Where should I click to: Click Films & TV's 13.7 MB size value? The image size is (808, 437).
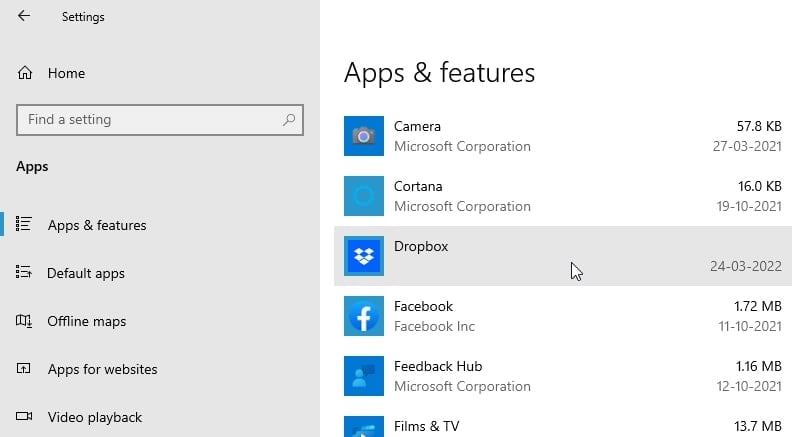[x=758, y=426]
